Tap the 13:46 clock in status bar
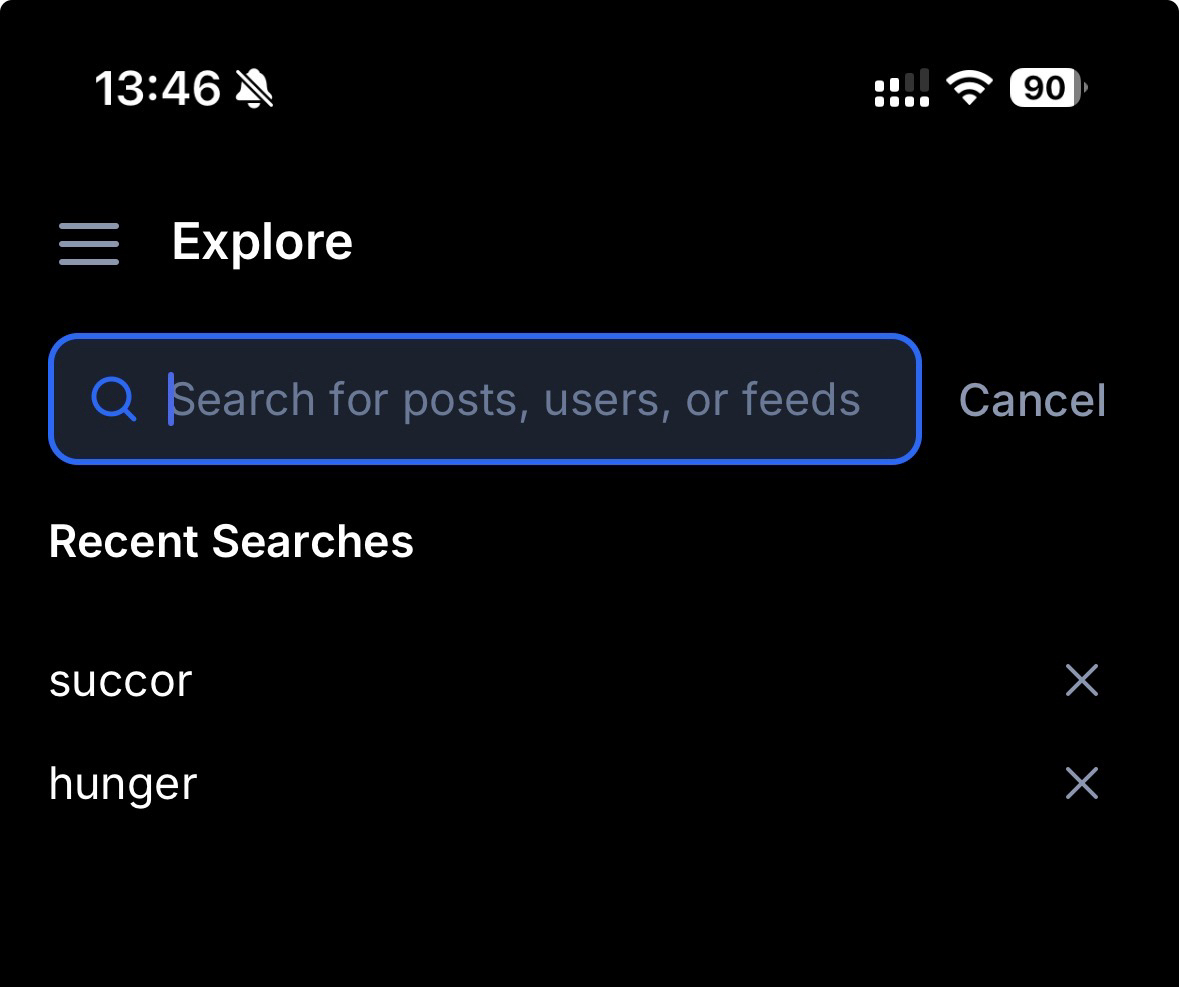This screenshot has height=987, width=1179. tap(157, 89)
